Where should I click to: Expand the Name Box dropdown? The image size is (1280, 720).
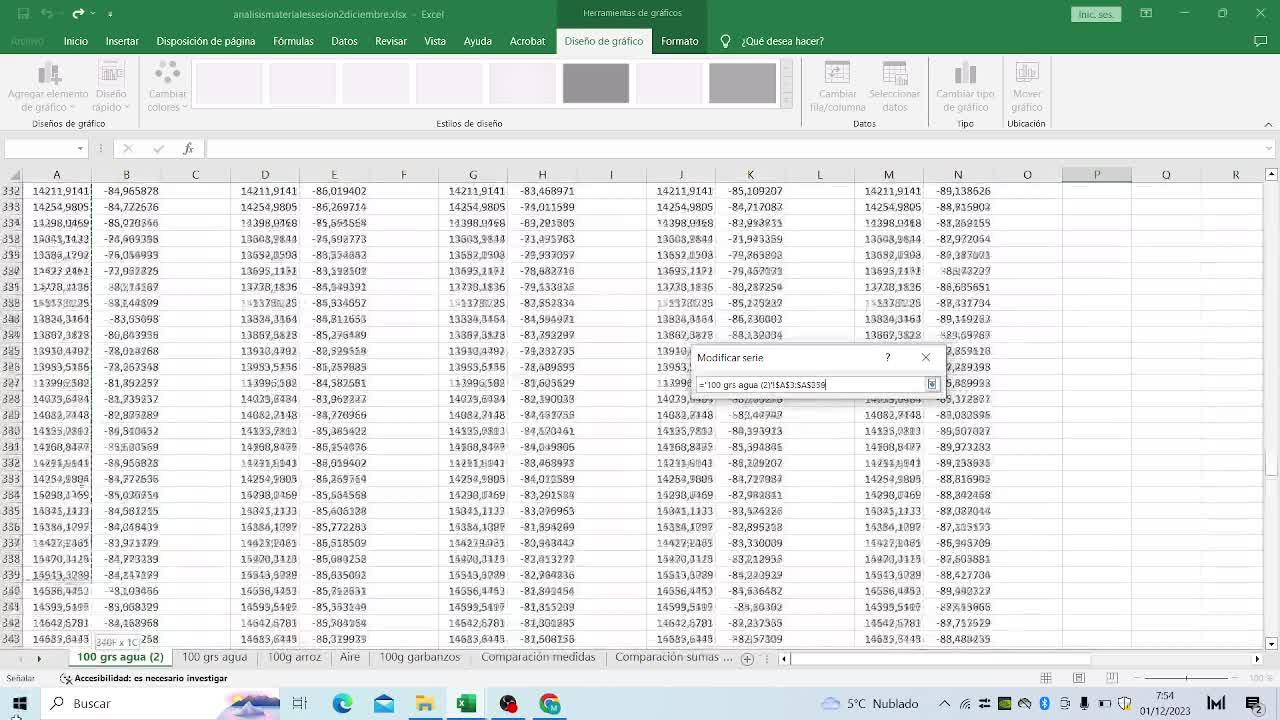80,149
